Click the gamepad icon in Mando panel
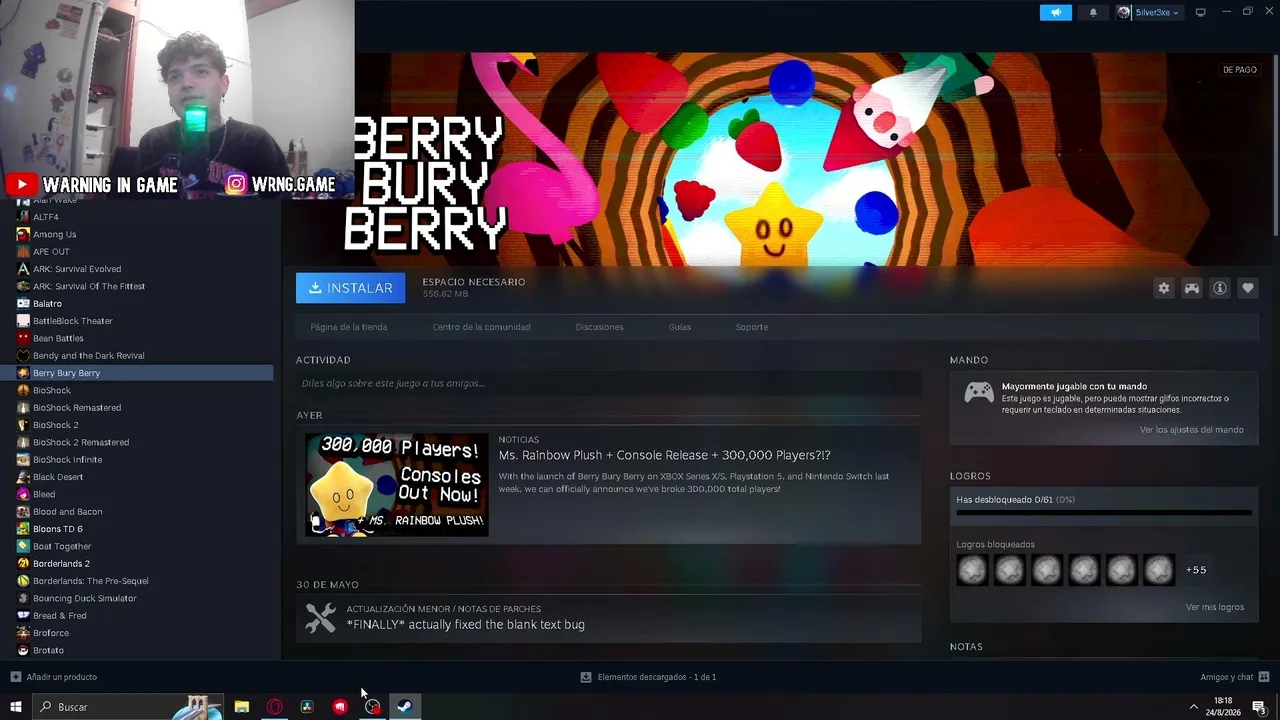Screen dimensions: 1280x720 979,392
